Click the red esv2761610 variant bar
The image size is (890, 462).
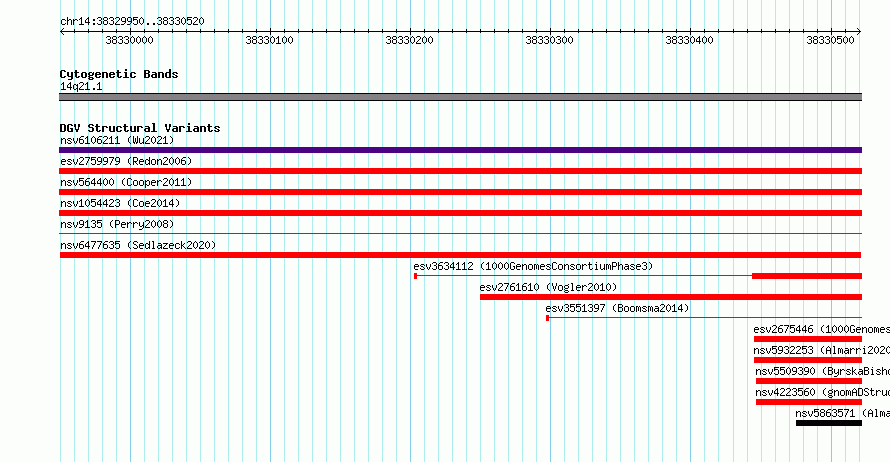click(671, 297)
